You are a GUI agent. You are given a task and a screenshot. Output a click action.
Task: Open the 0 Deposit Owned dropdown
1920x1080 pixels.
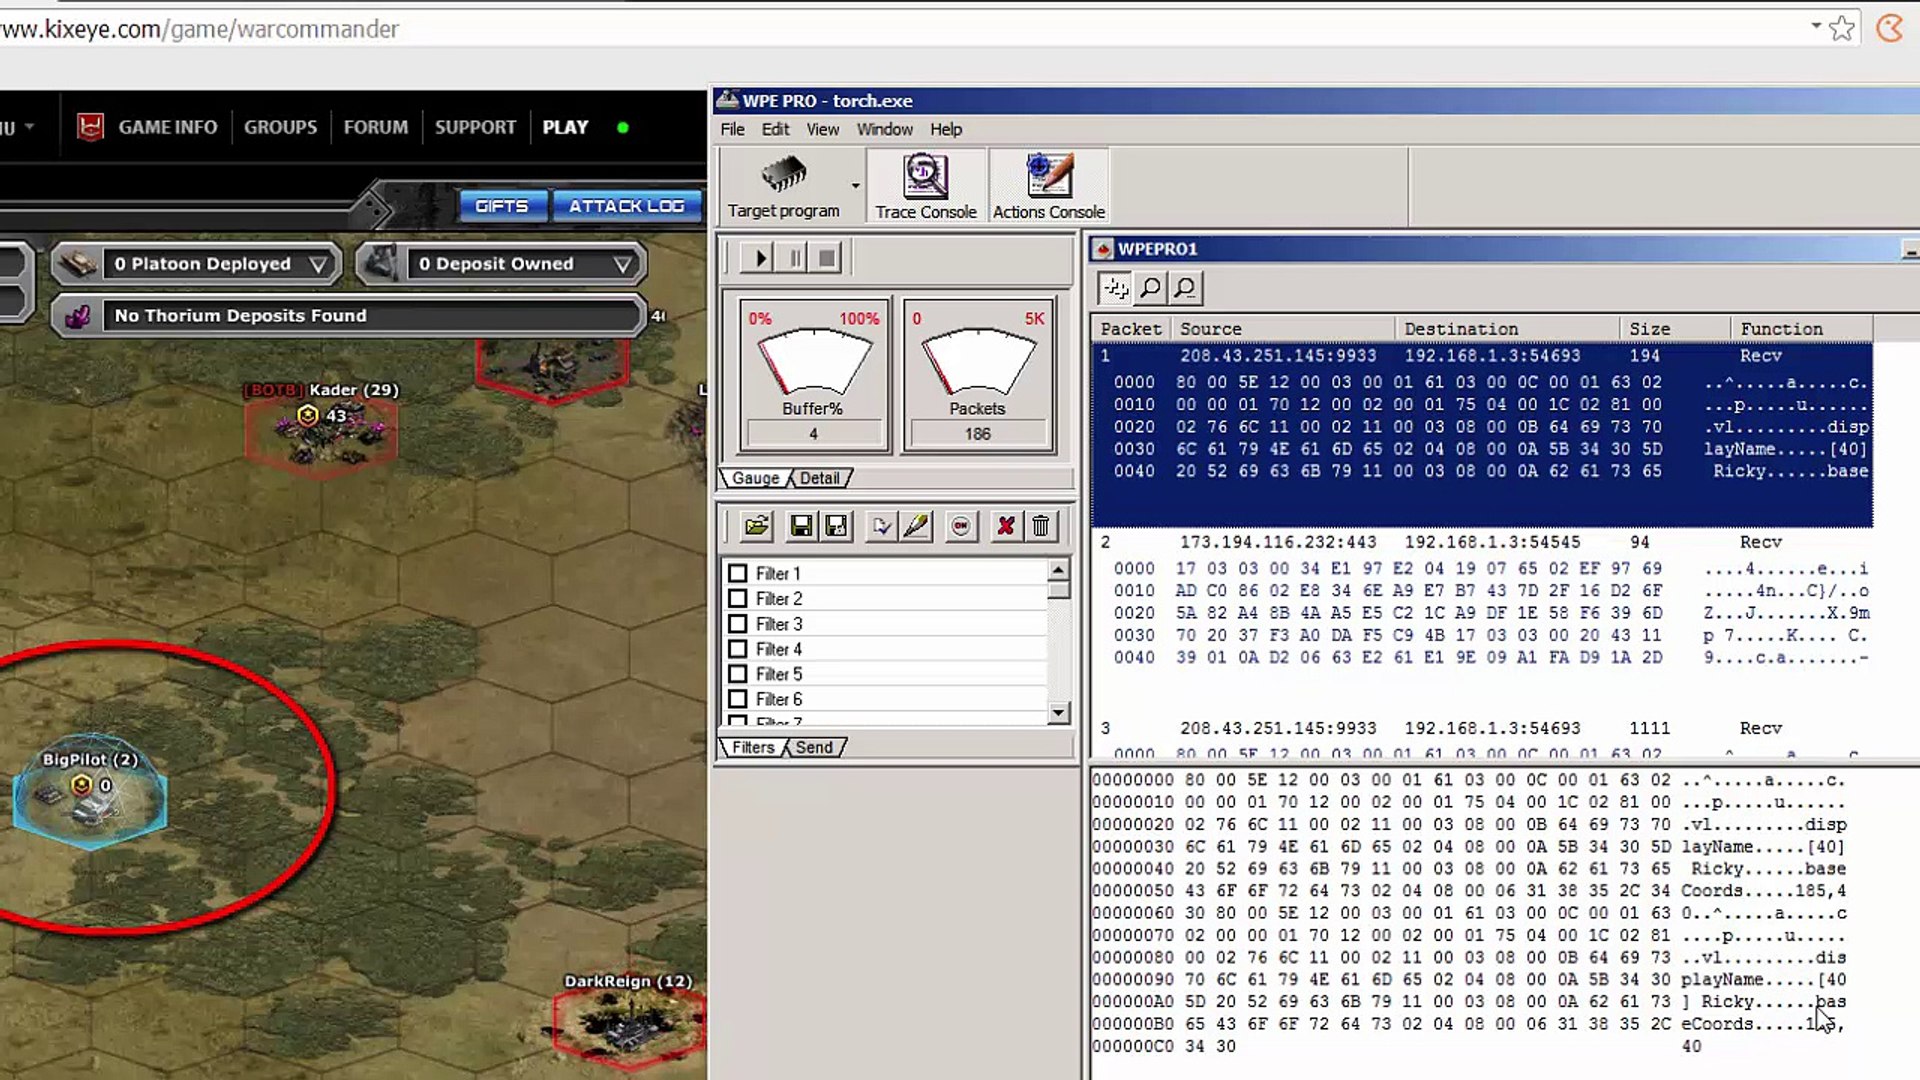click(622, 264)
